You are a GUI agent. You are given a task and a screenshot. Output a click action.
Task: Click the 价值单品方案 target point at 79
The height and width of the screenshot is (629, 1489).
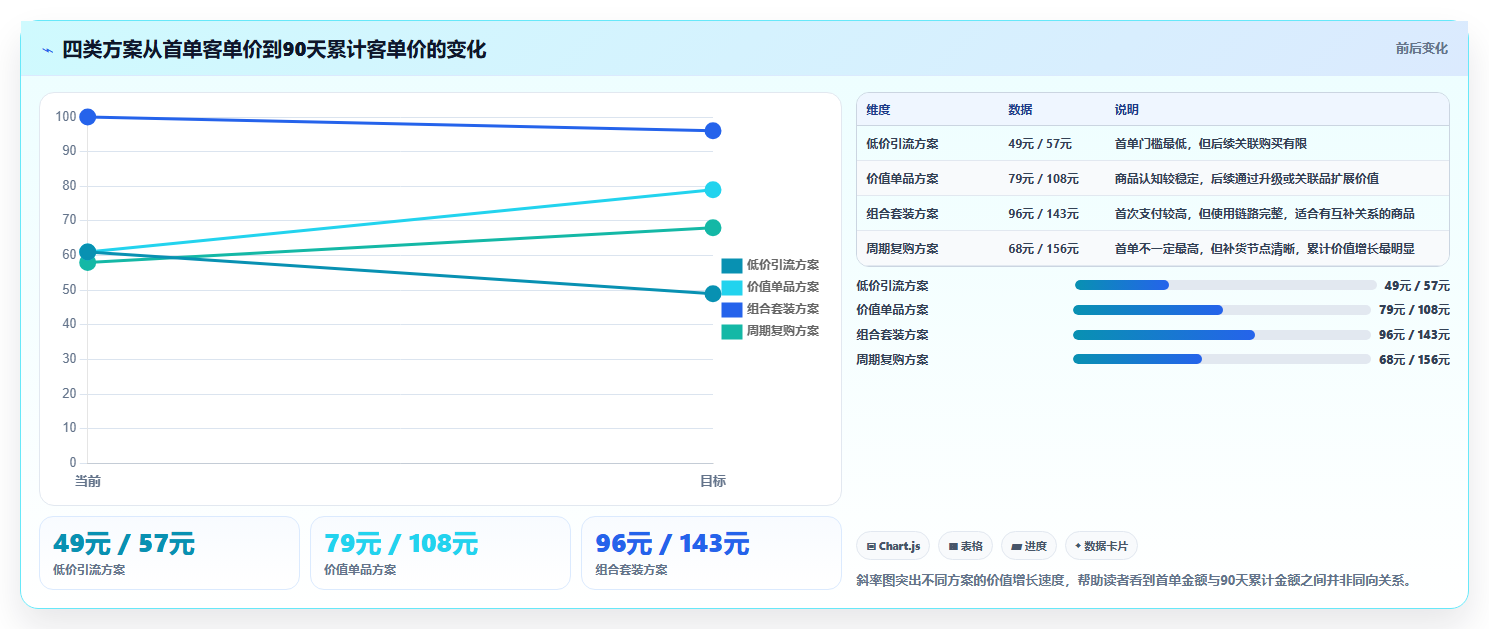click(x=713, y=190)
